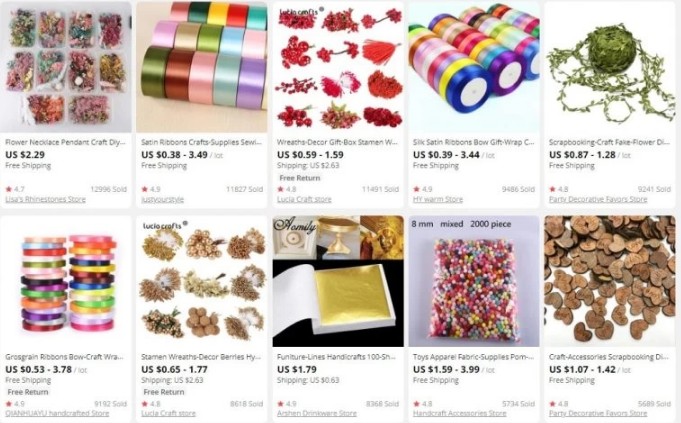Open the gold leaf sheets product image
Screen dimensions: 681x423
(338, 281)
